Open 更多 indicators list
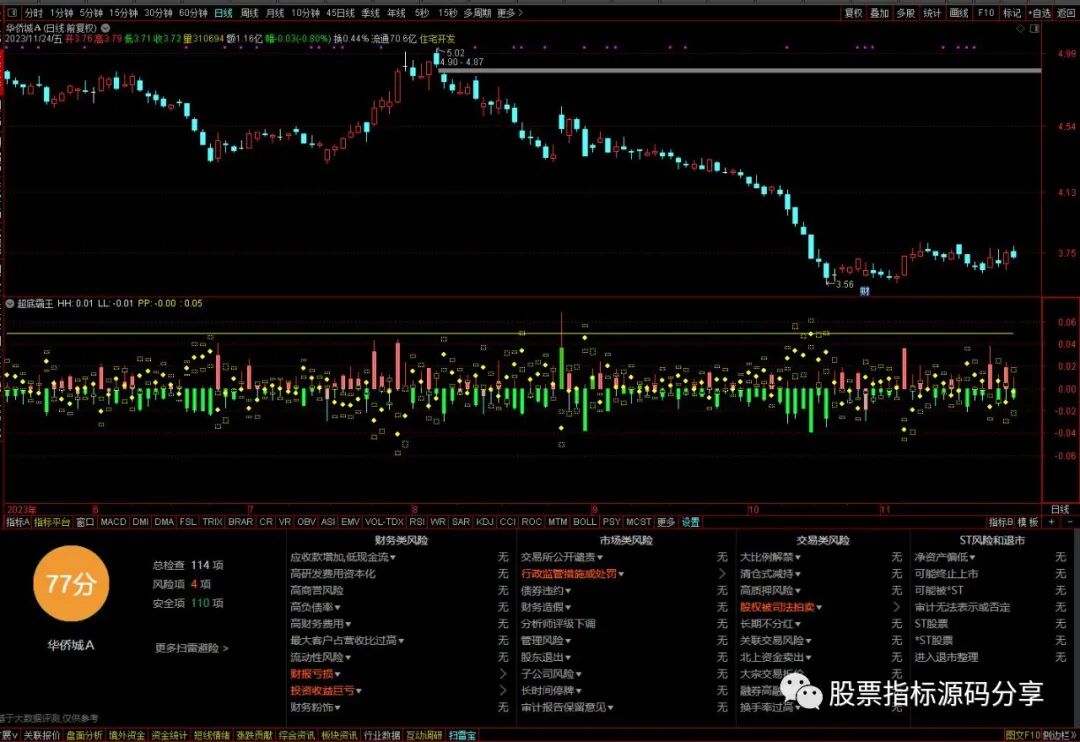Image resolution: width=1080 pixels, height=742 pixels. (665, 522)
